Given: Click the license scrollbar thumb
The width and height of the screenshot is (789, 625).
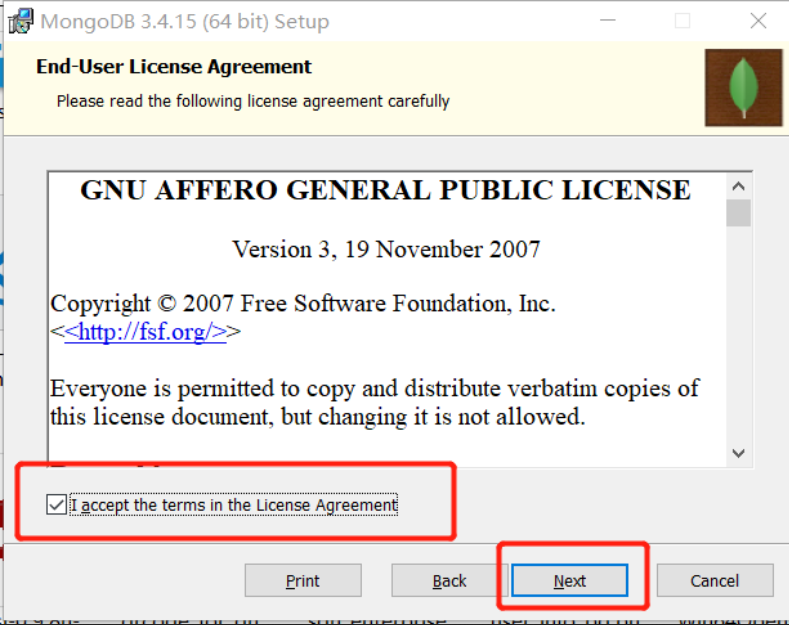Looking at the screenshot, I should pyautogui.click(x=738, y=213).
